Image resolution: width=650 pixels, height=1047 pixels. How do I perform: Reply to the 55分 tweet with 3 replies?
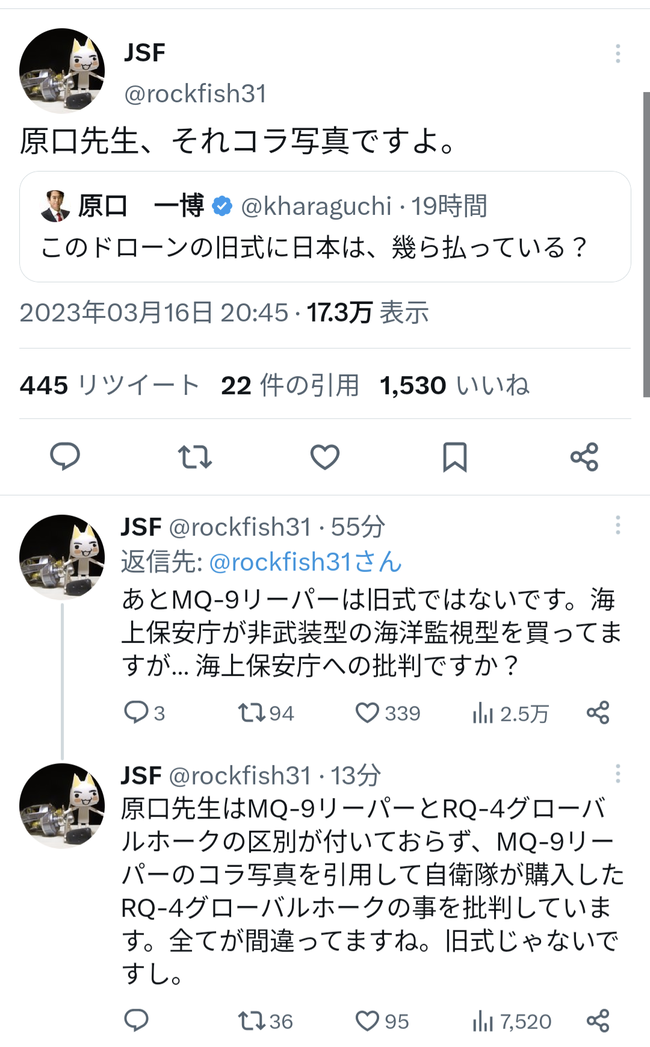point(144,712)
